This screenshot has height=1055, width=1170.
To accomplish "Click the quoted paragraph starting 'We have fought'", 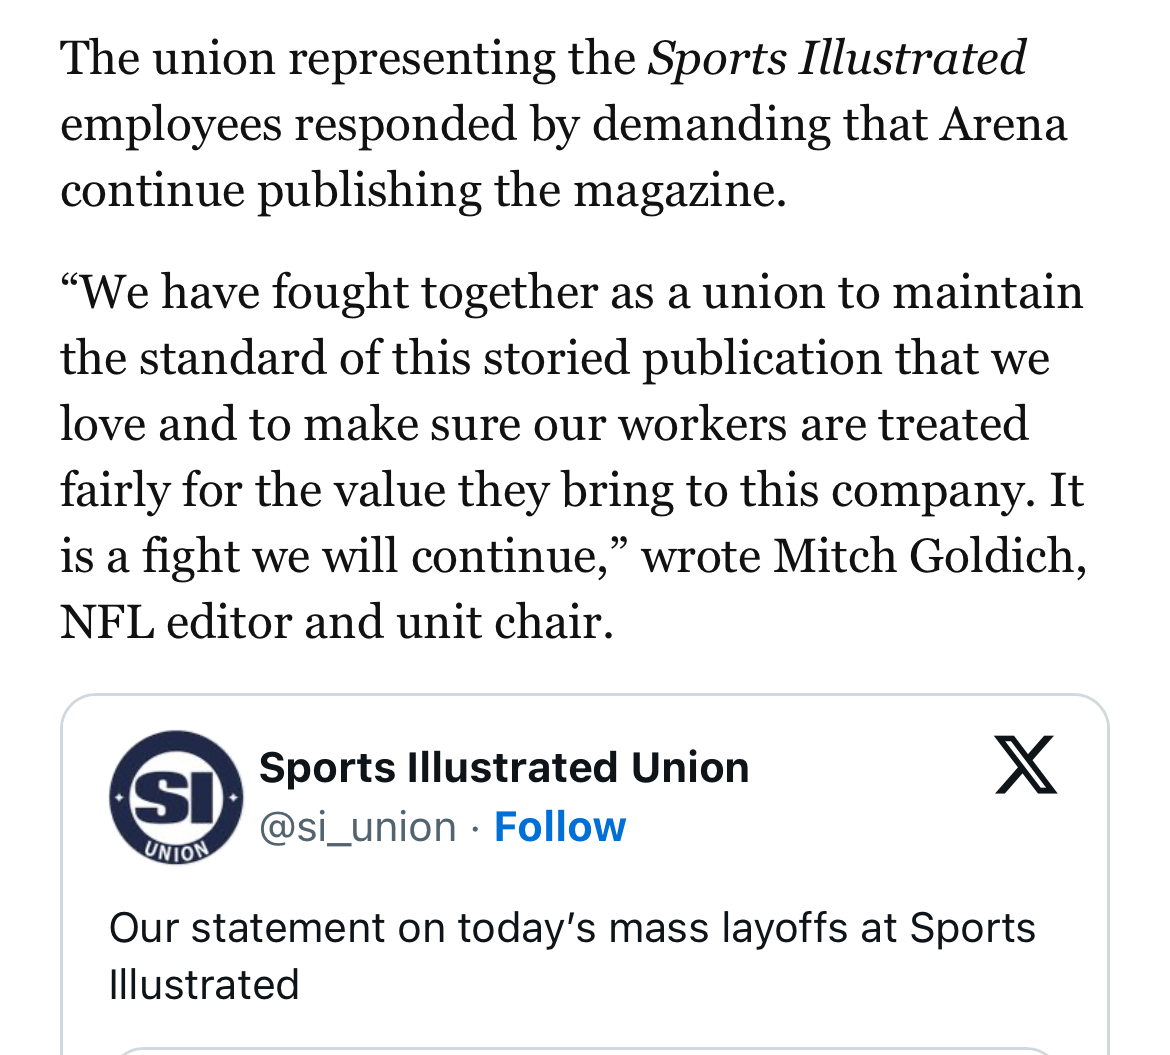I will (x=572, y=456).
